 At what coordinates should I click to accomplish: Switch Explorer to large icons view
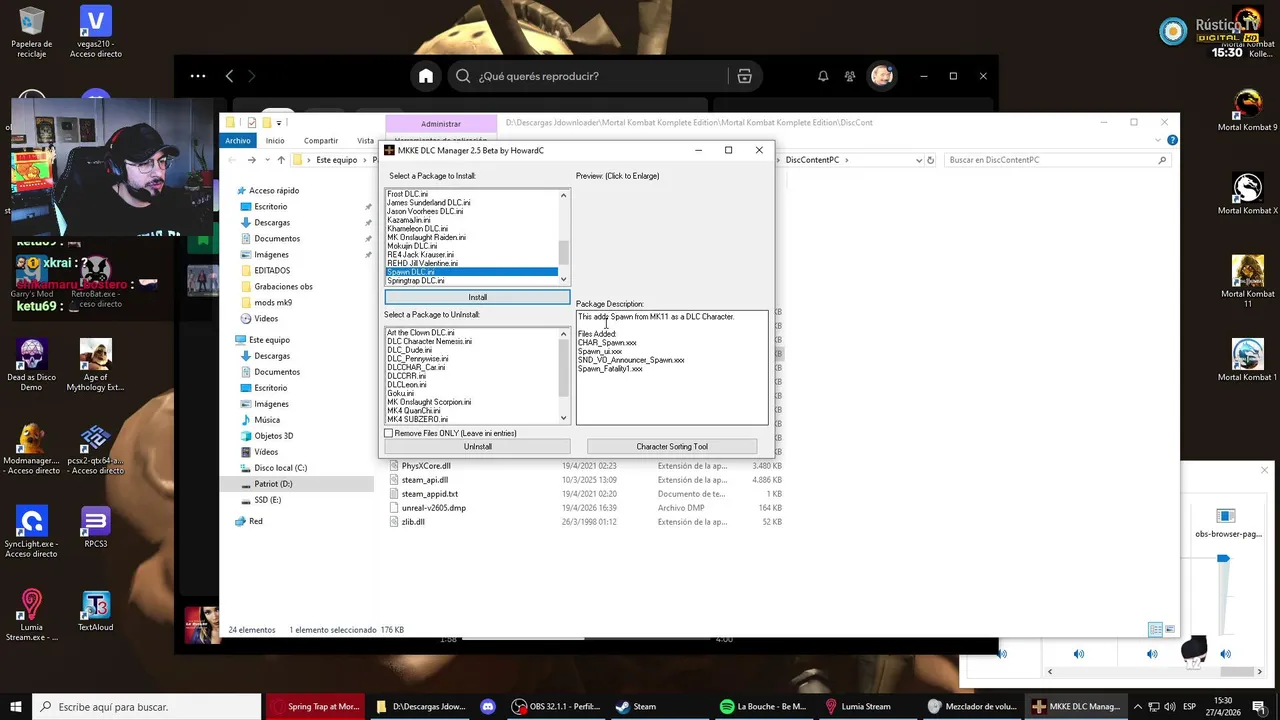click(1170, 630)
